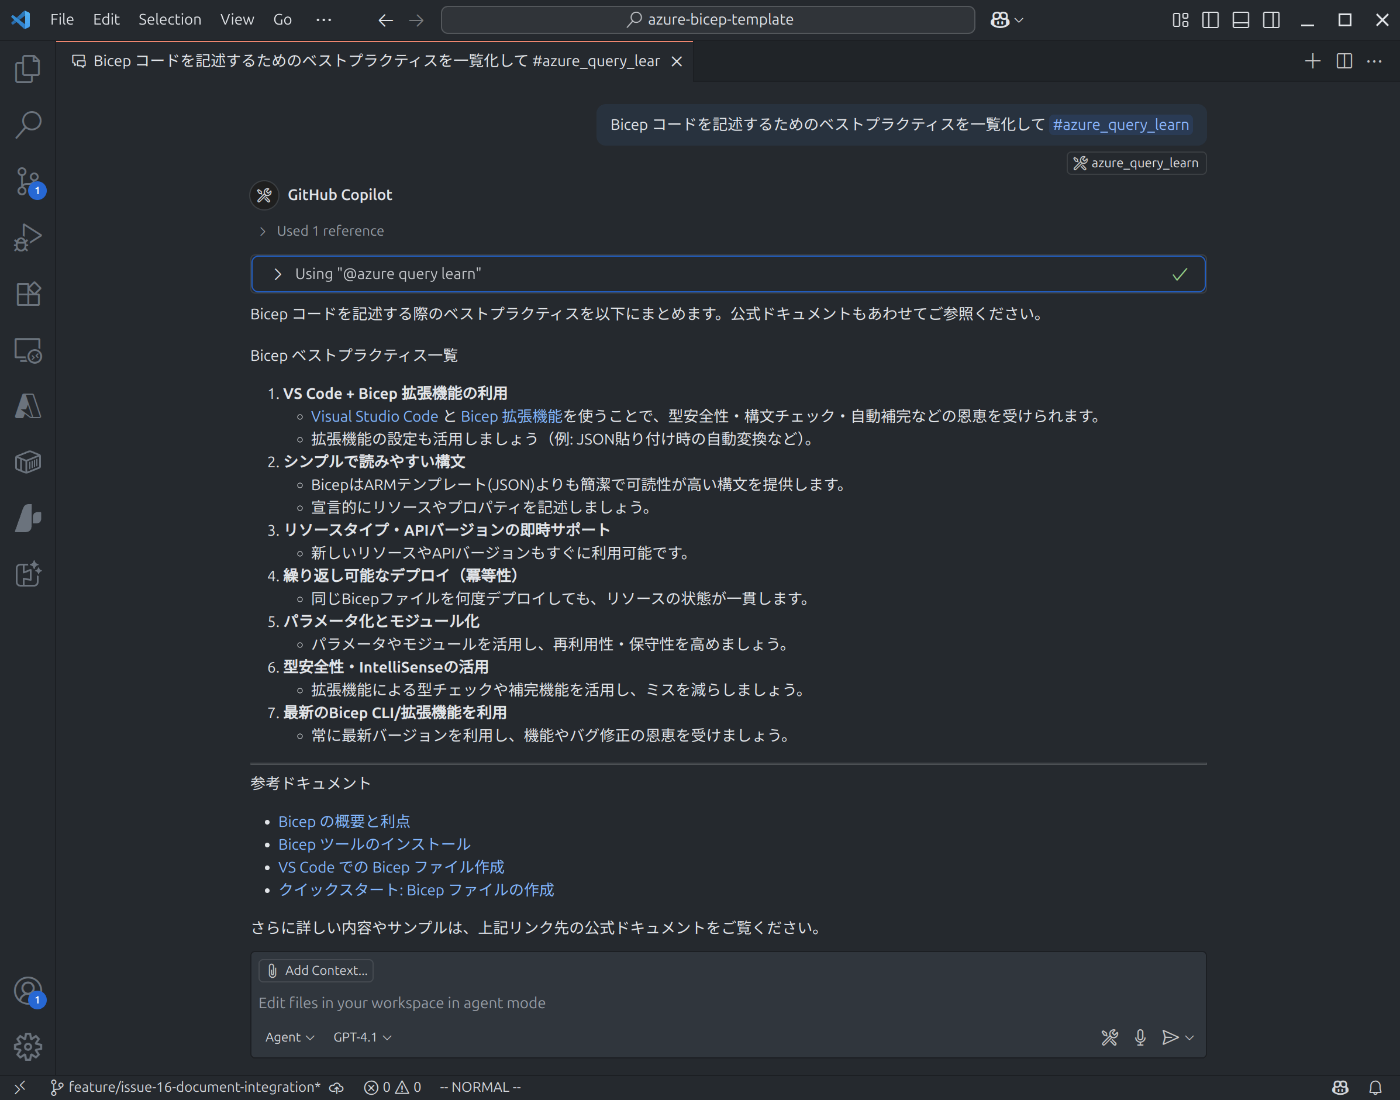The image size is (1400, 1100).
Task: Toggle the Panel visibility
Action: pyautogui.click(x=1241, y=20)
